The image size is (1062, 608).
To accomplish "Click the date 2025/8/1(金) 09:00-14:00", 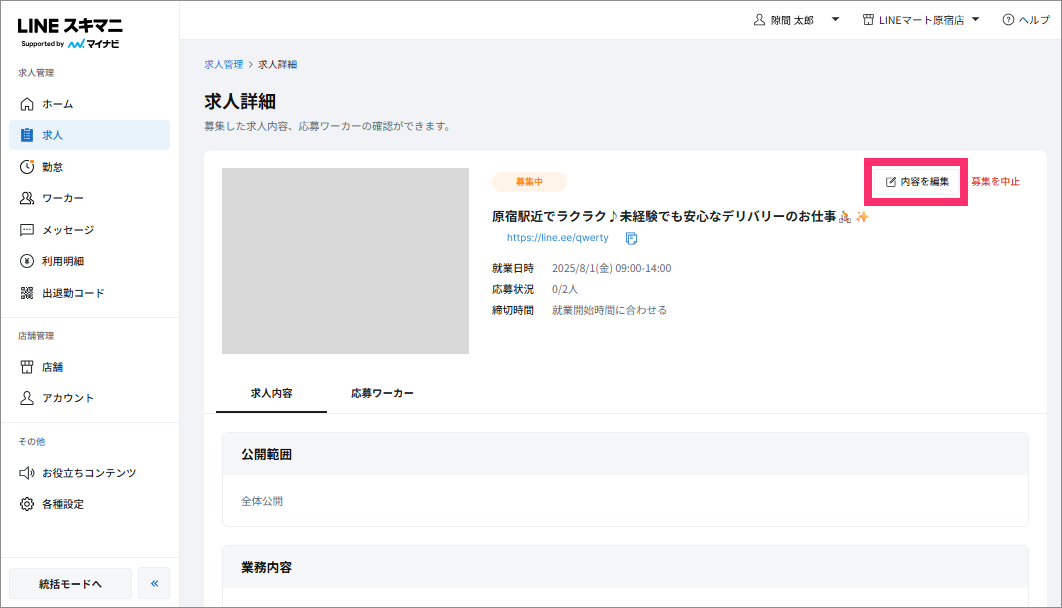I will 612,268.
